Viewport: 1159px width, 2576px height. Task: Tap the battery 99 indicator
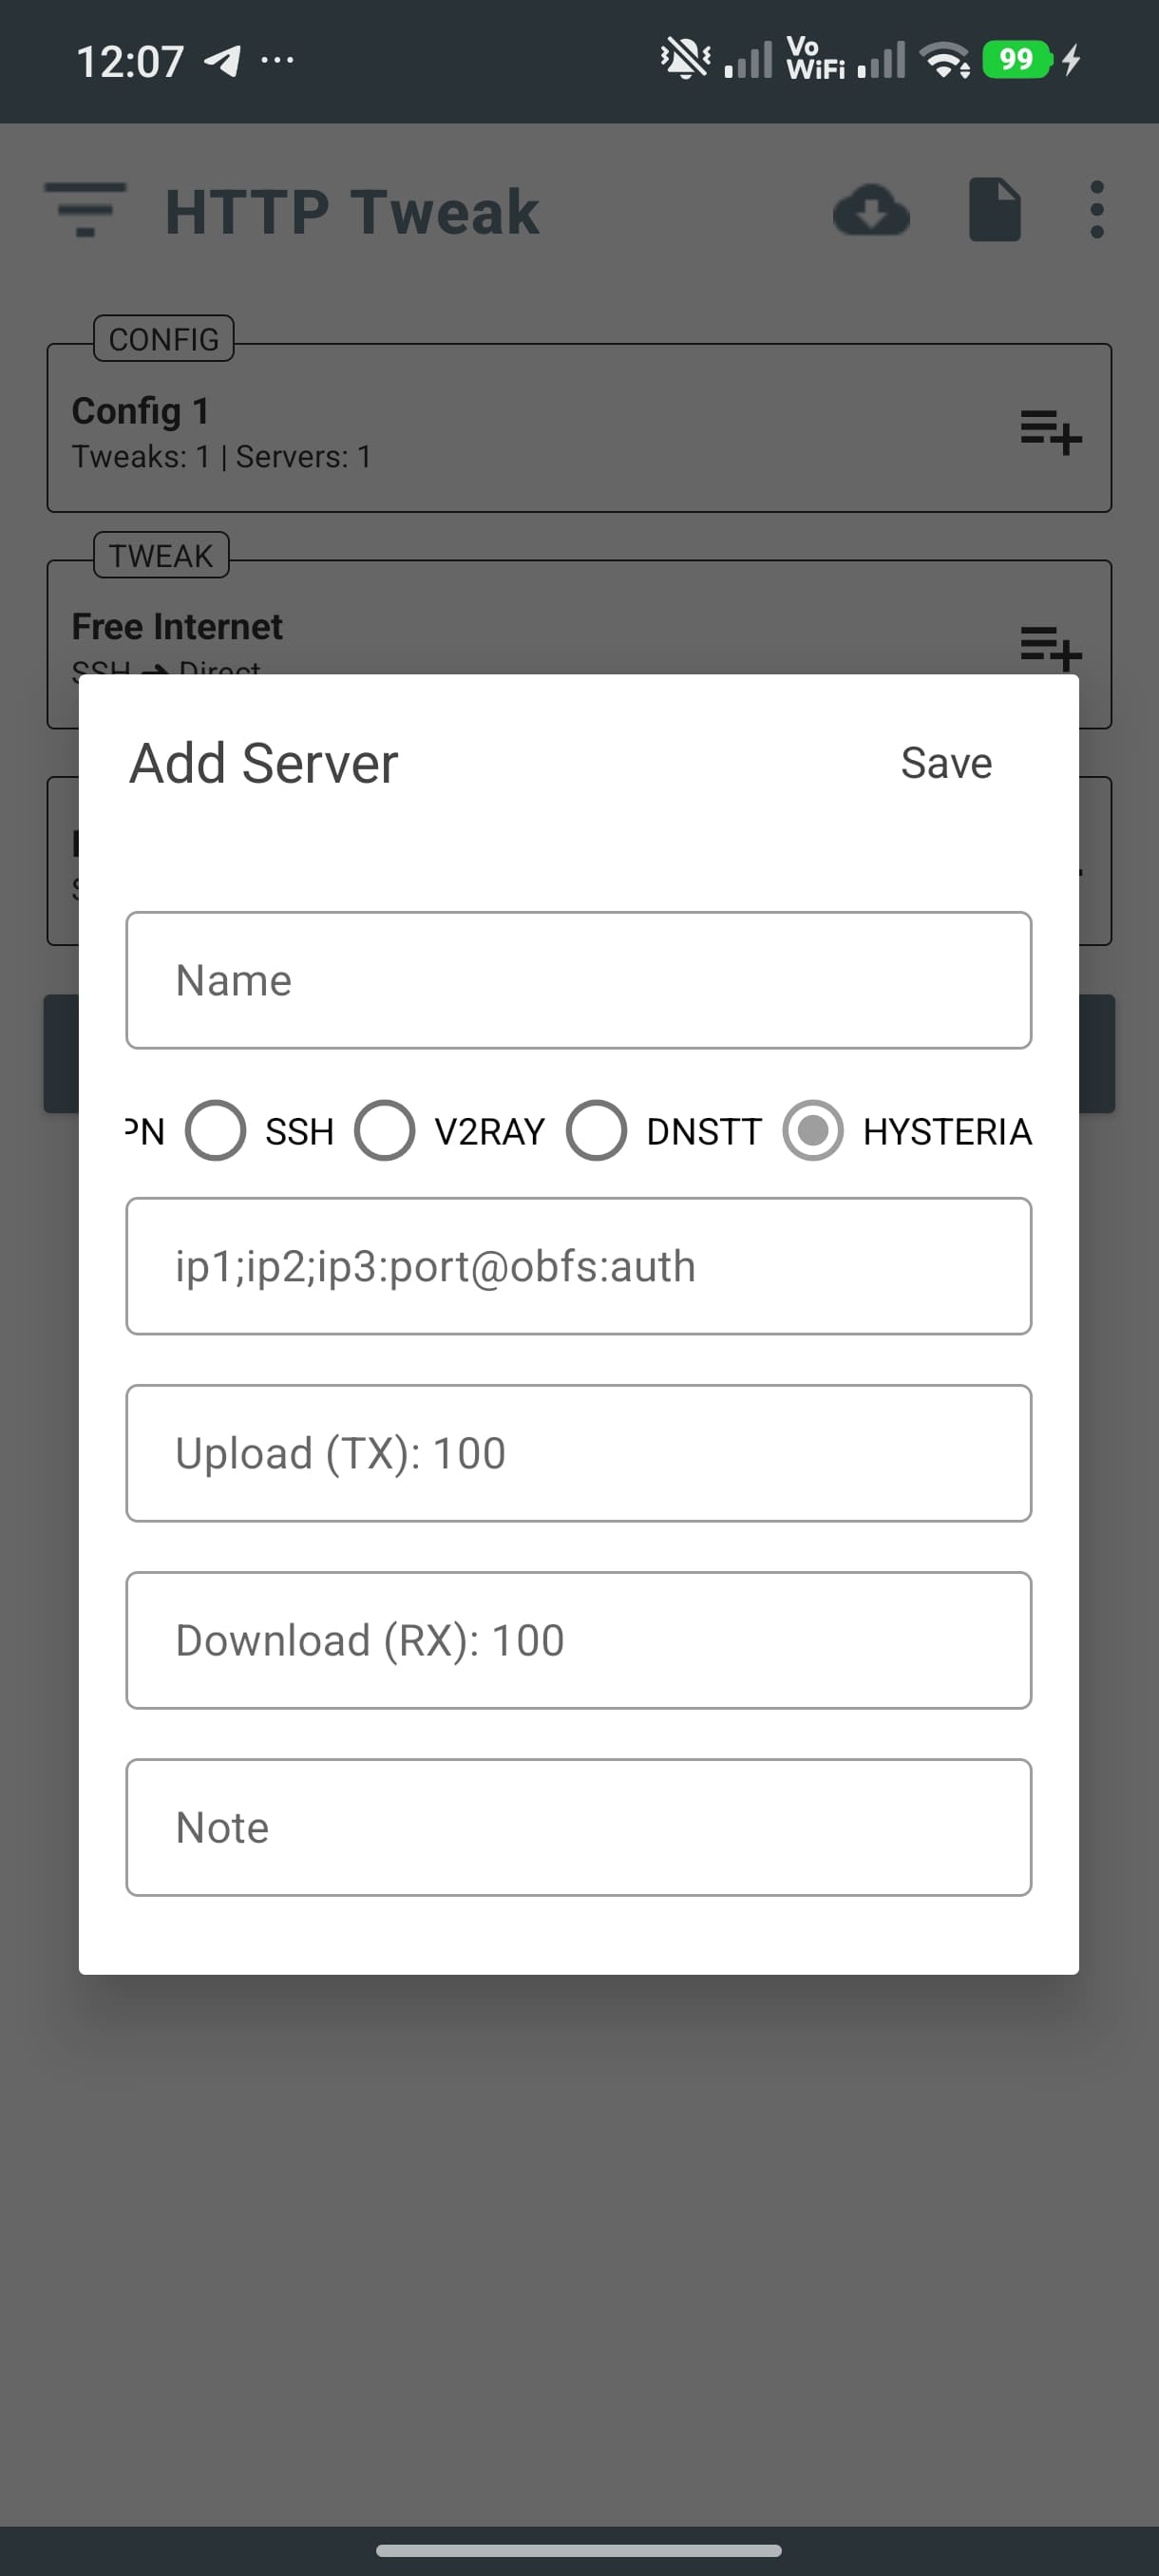(1017, 60)
